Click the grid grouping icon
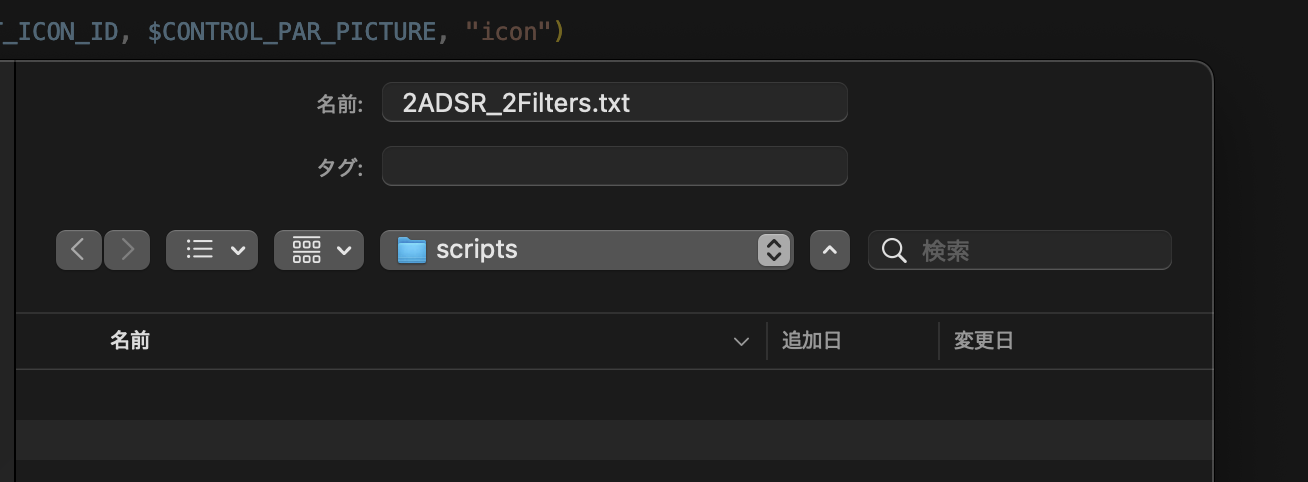 coord(306,250)
